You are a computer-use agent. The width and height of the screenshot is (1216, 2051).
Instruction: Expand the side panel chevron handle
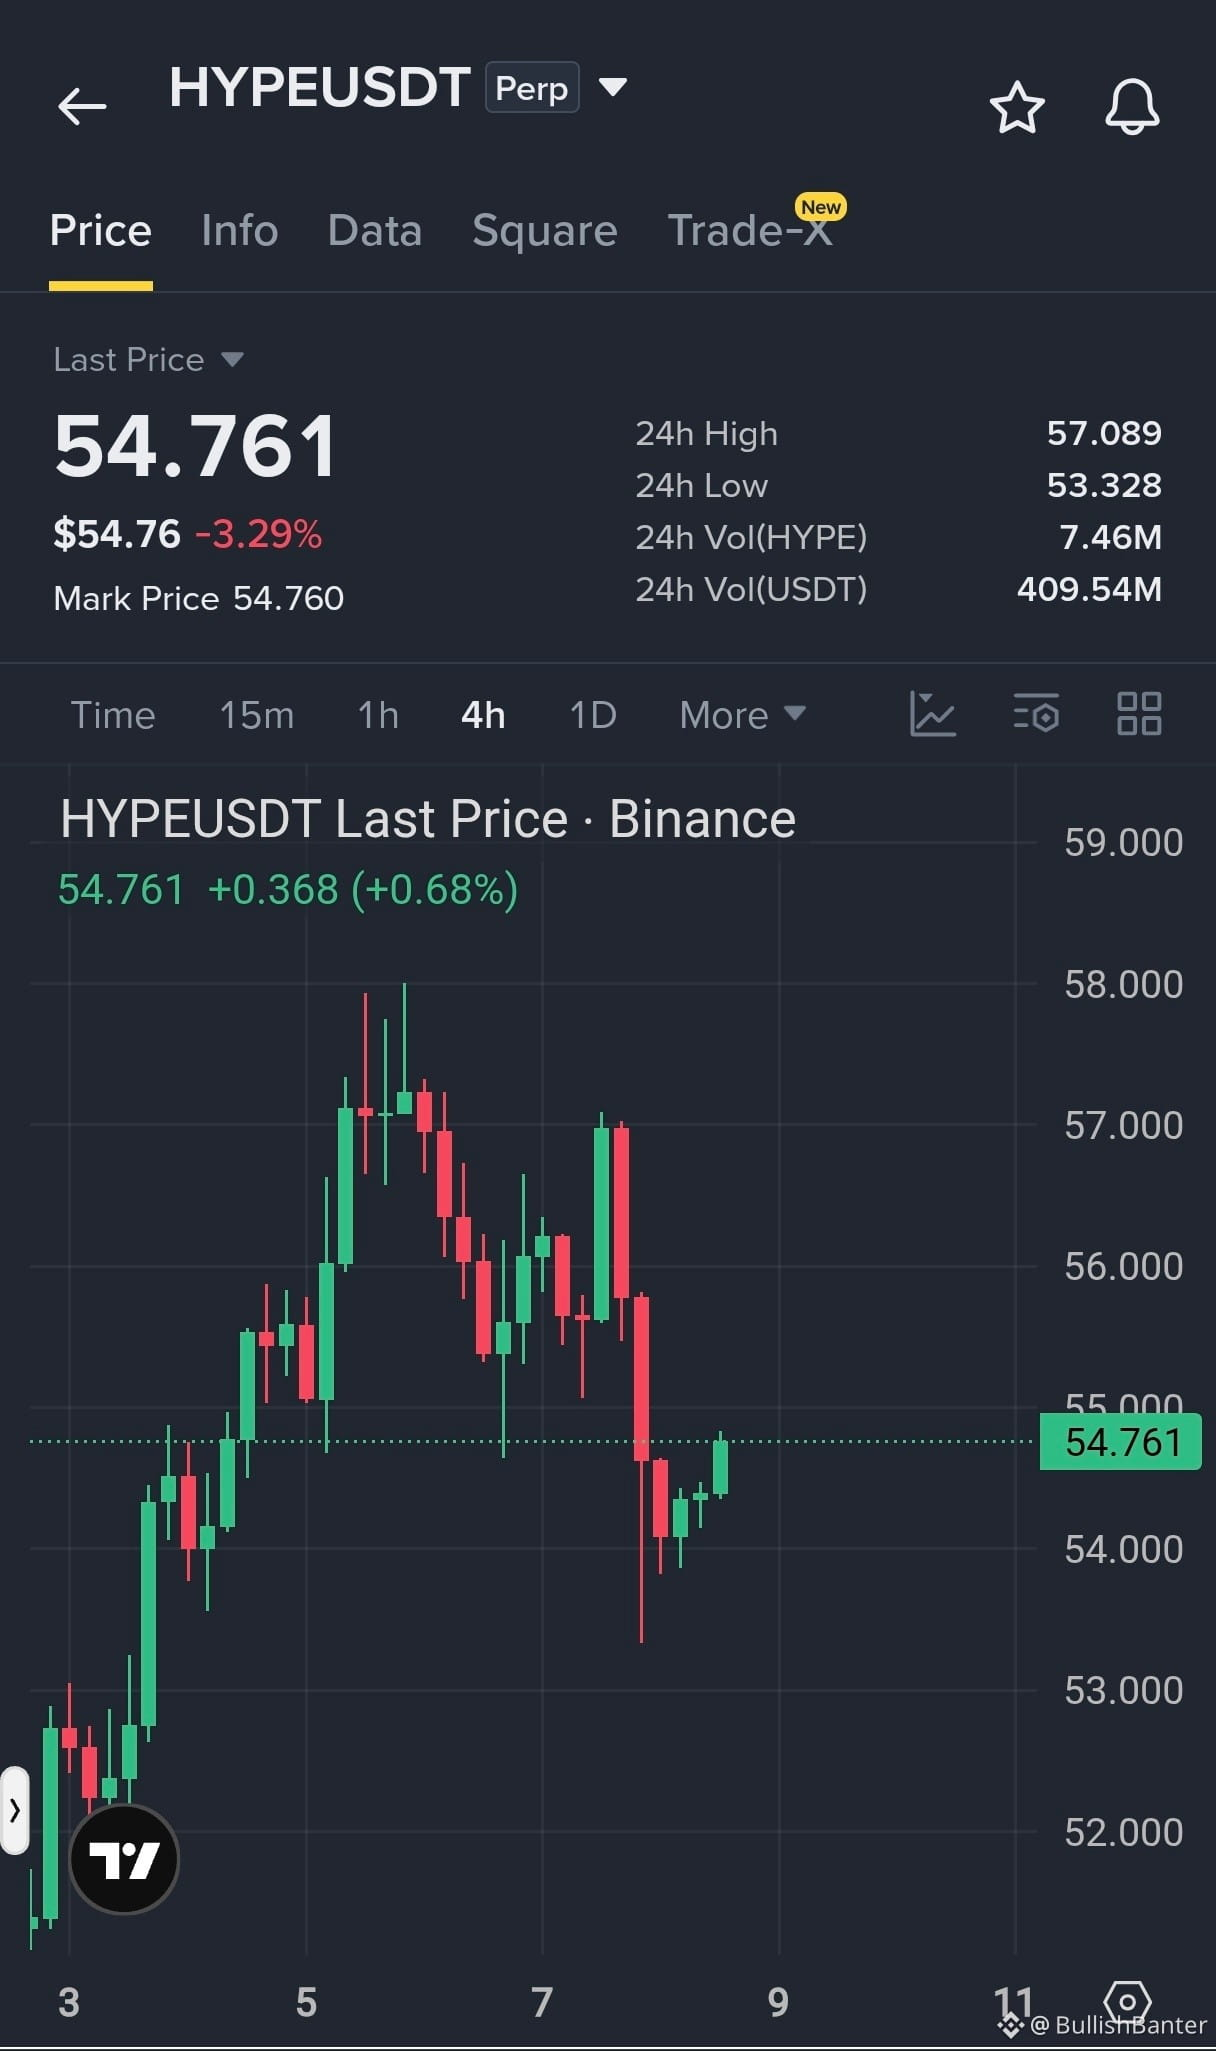tap(15, 1810)
